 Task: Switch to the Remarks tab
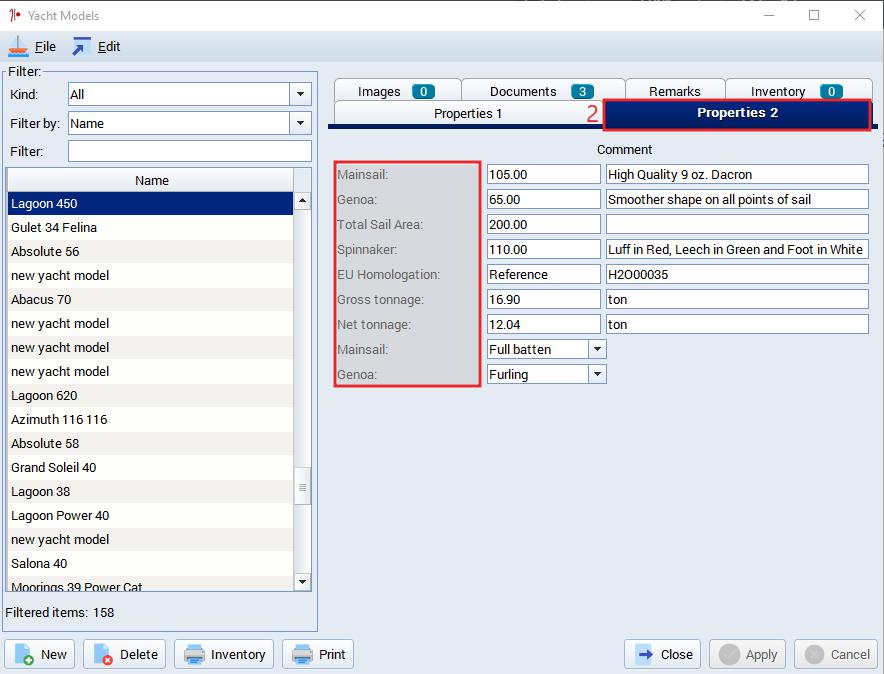(675, 91)
